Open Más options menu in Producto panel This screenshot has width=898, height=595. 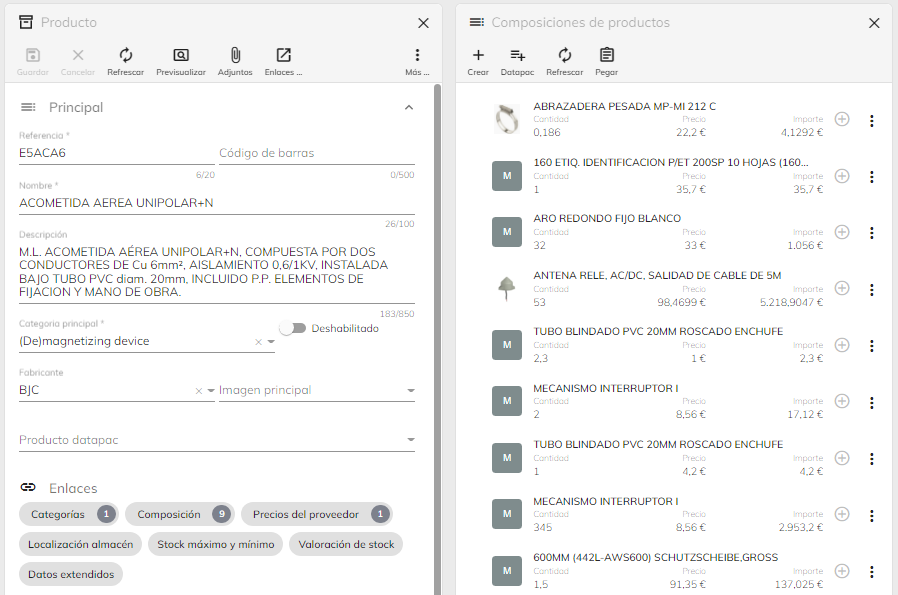[x=417, y=56]
